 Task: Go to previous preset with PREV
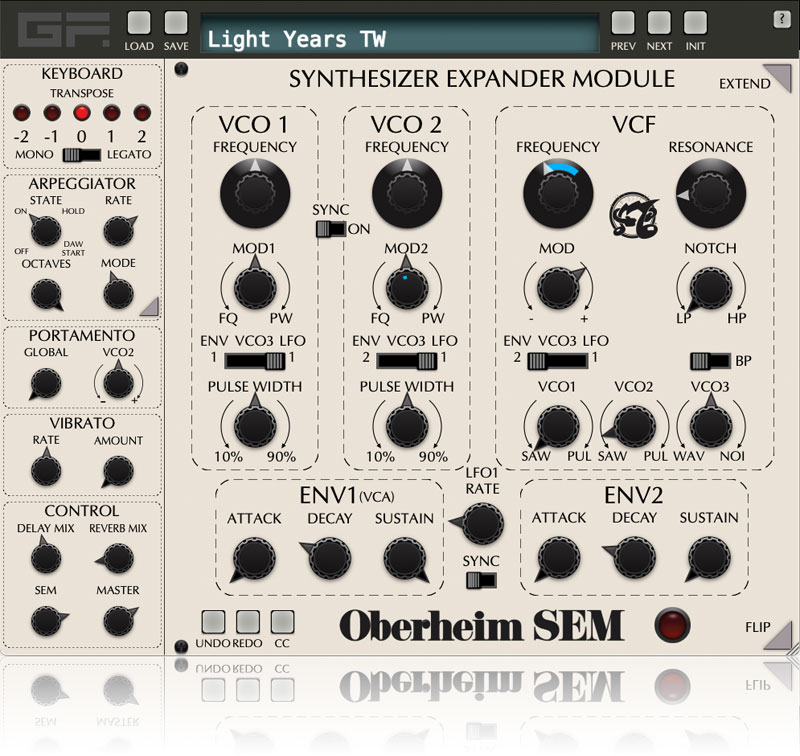click(x=623, y=24)
